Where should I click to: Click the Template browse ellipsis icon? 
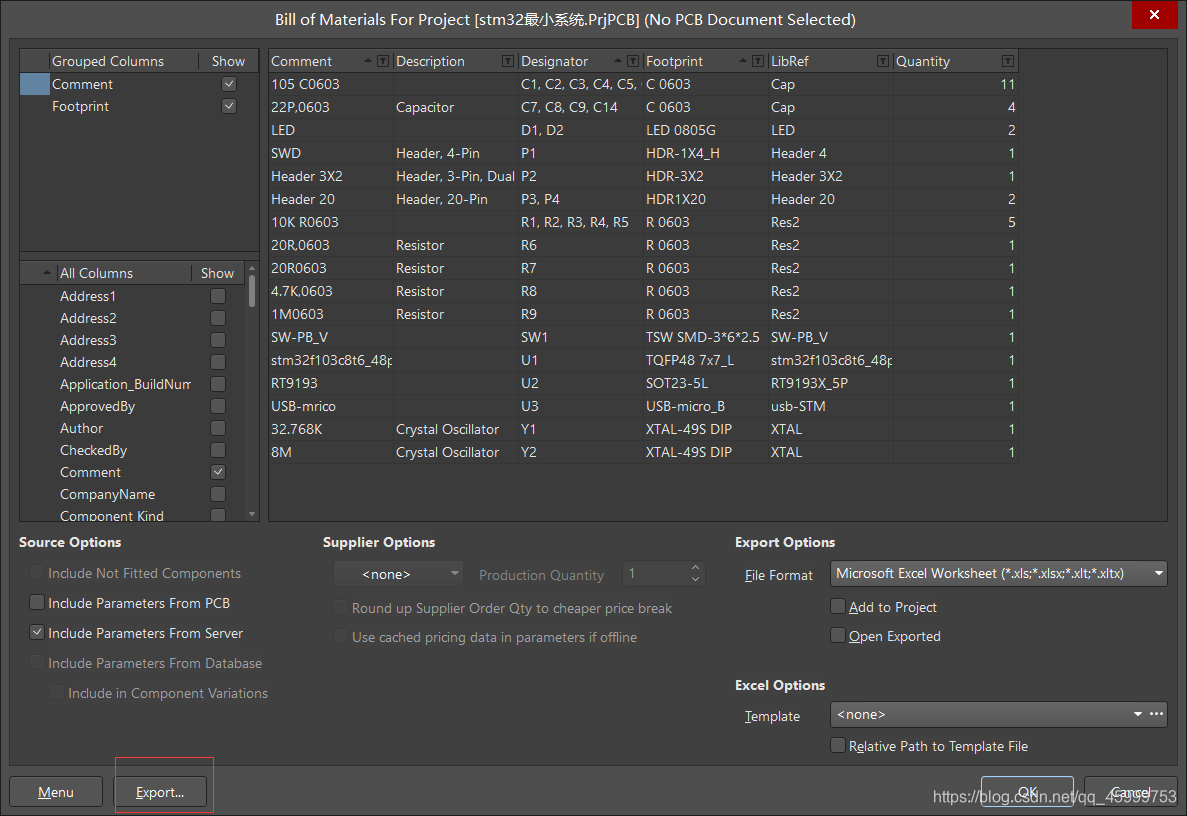(1156, 714)
